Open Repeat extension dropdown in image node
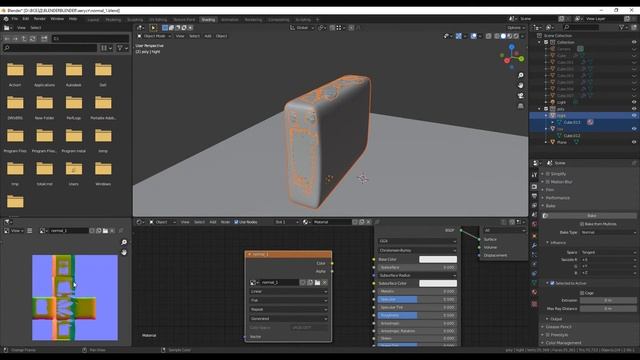This screenshot has height=360, width=640. 288,310
